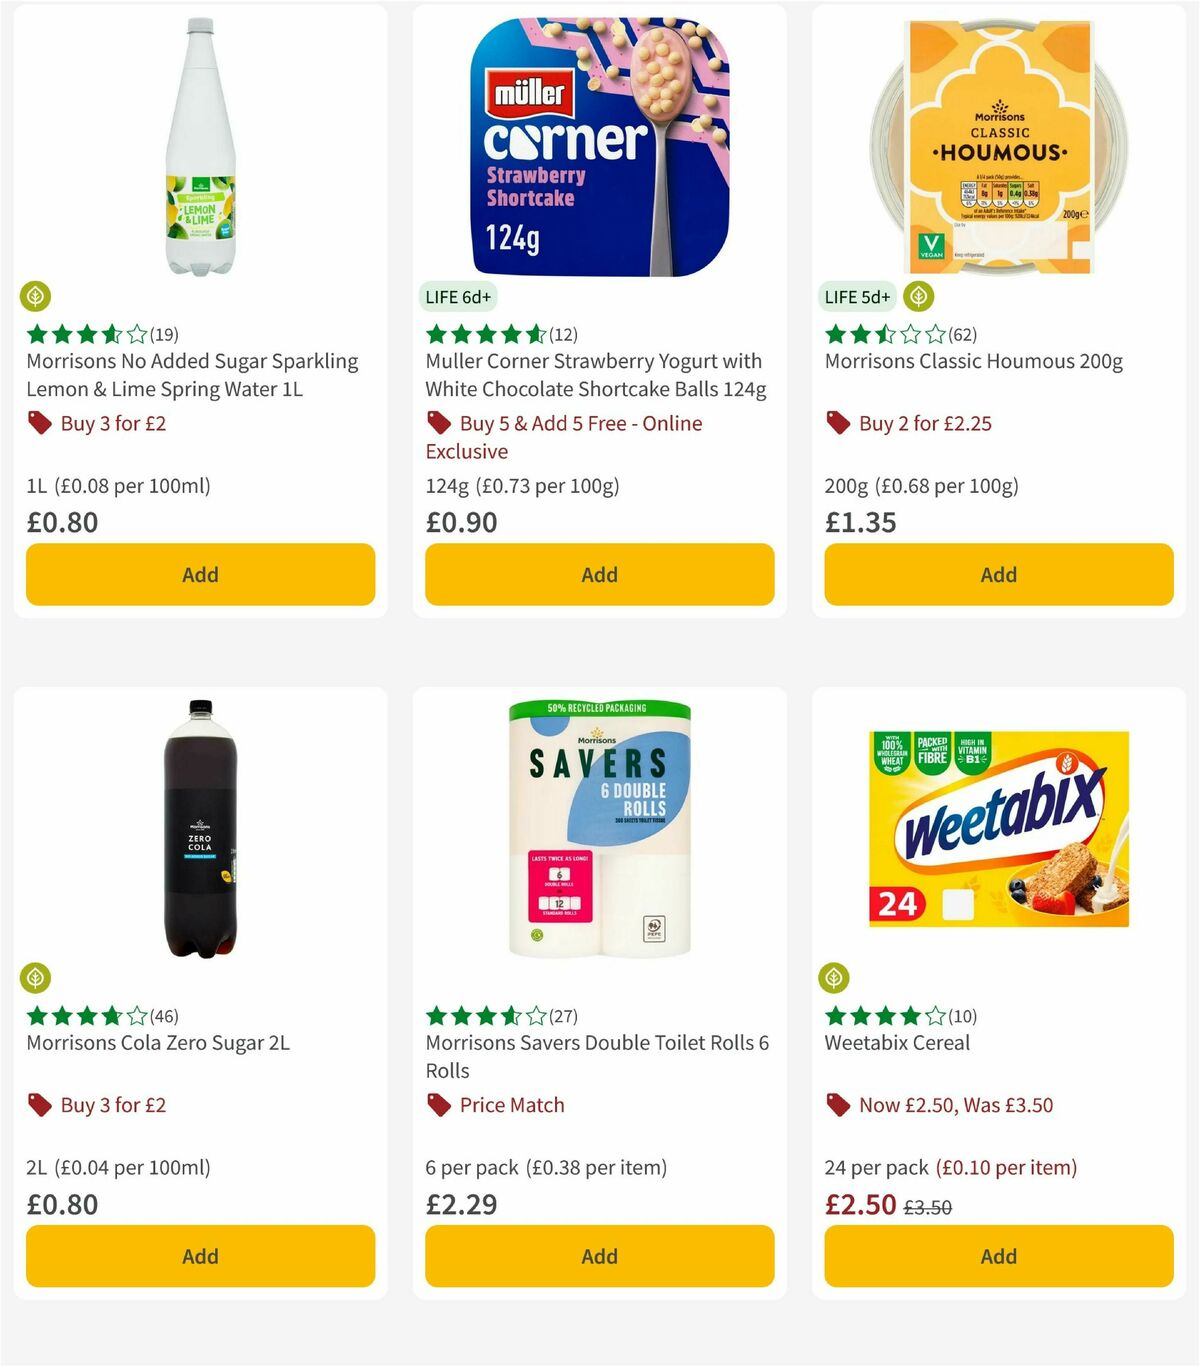
Task: Click the LIFE 6d+ badge on Muller Corner yogurt
Action: tap(460, 297)
